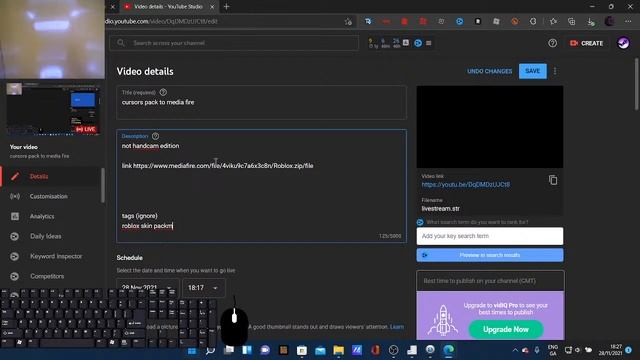The image size is (640, 360).
Task: Add this page to favourites in address bar
Action: pos(348,22)
